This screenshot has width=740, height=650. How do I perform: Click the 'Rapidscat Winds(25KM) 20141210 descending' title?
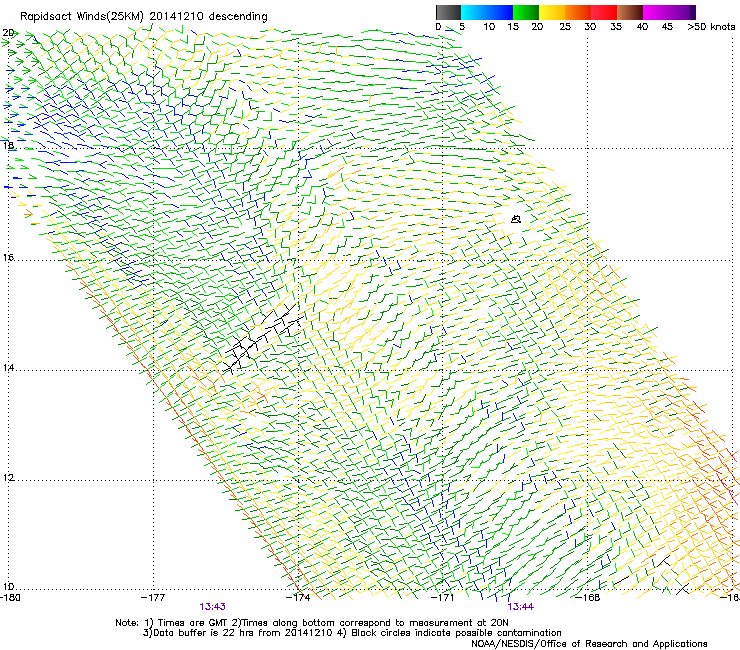143,17
